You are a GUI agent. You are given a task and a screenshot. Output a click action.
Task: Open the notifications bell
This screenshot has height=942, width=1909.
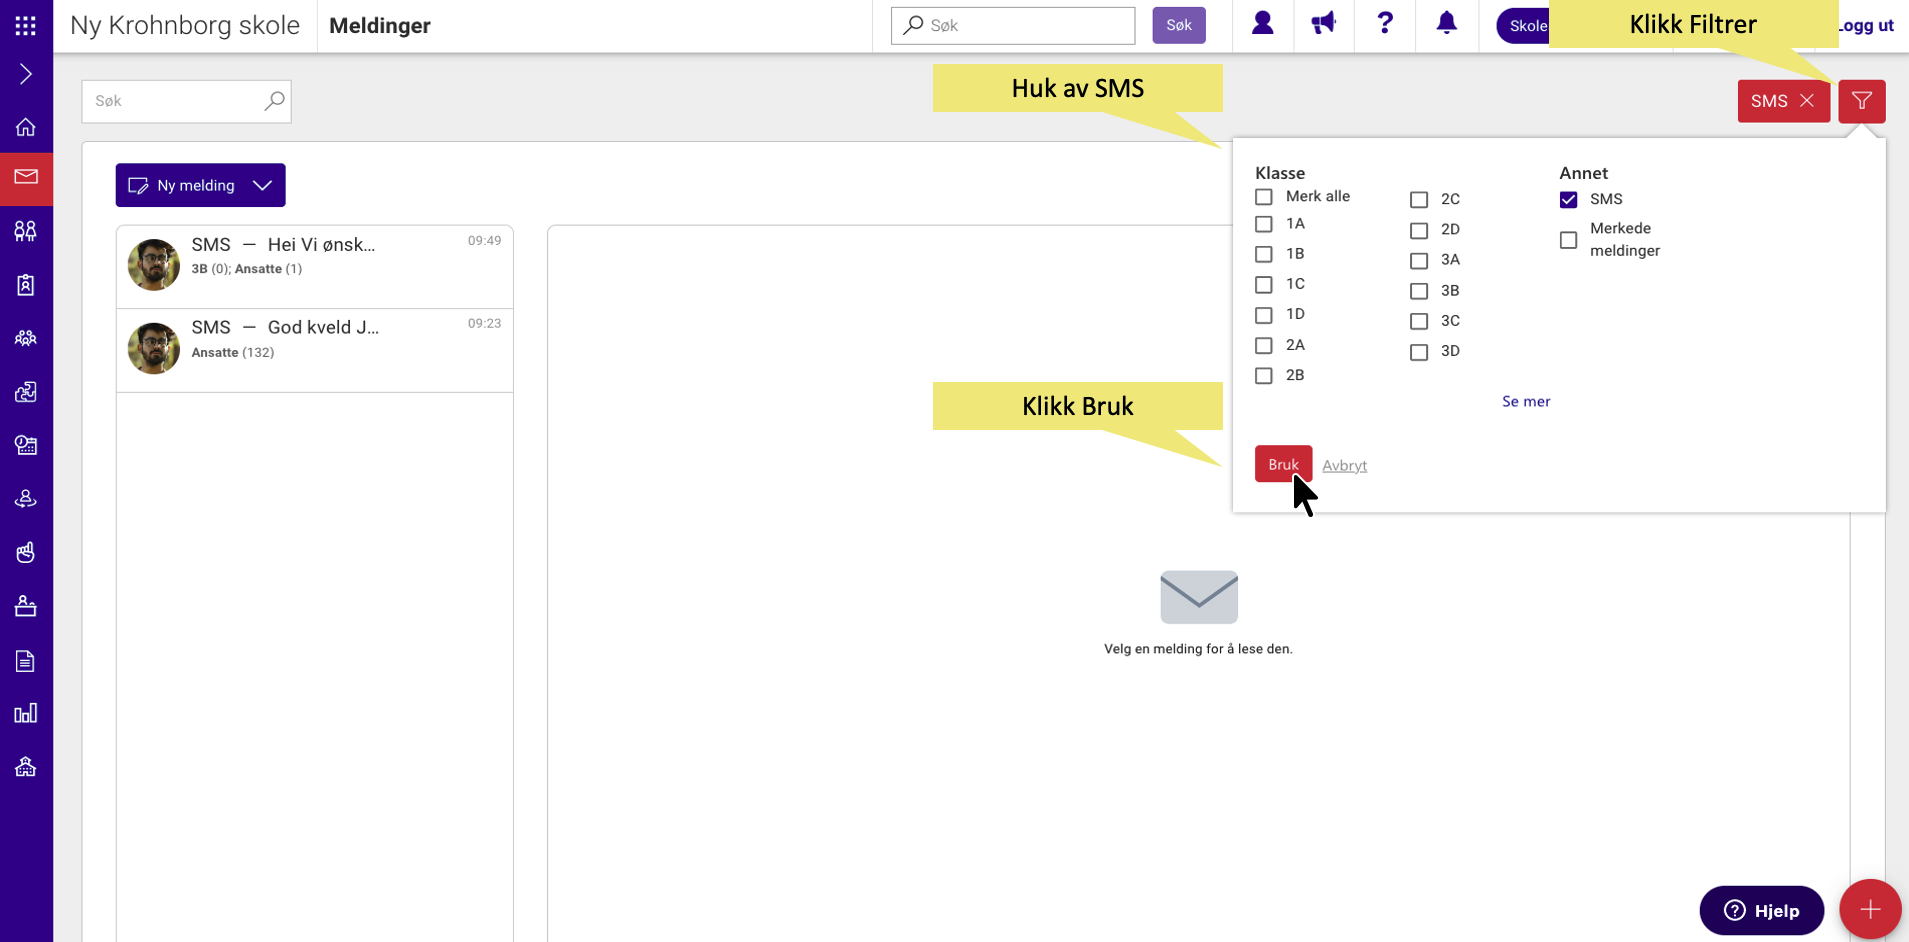[1446, 24]
